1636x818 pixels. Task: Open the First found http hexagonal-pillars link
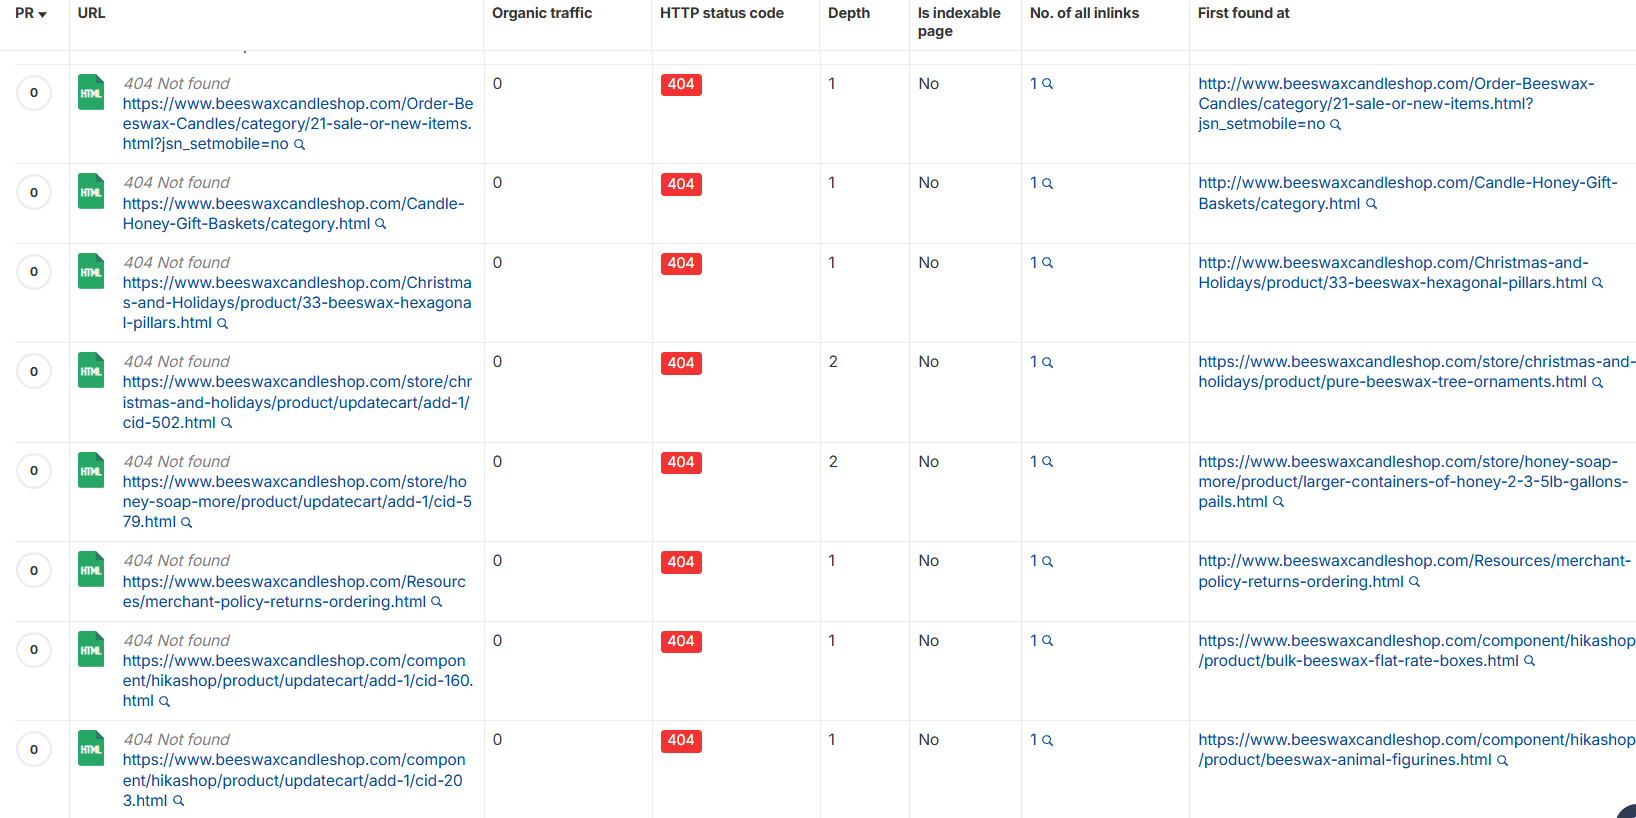1394,273
